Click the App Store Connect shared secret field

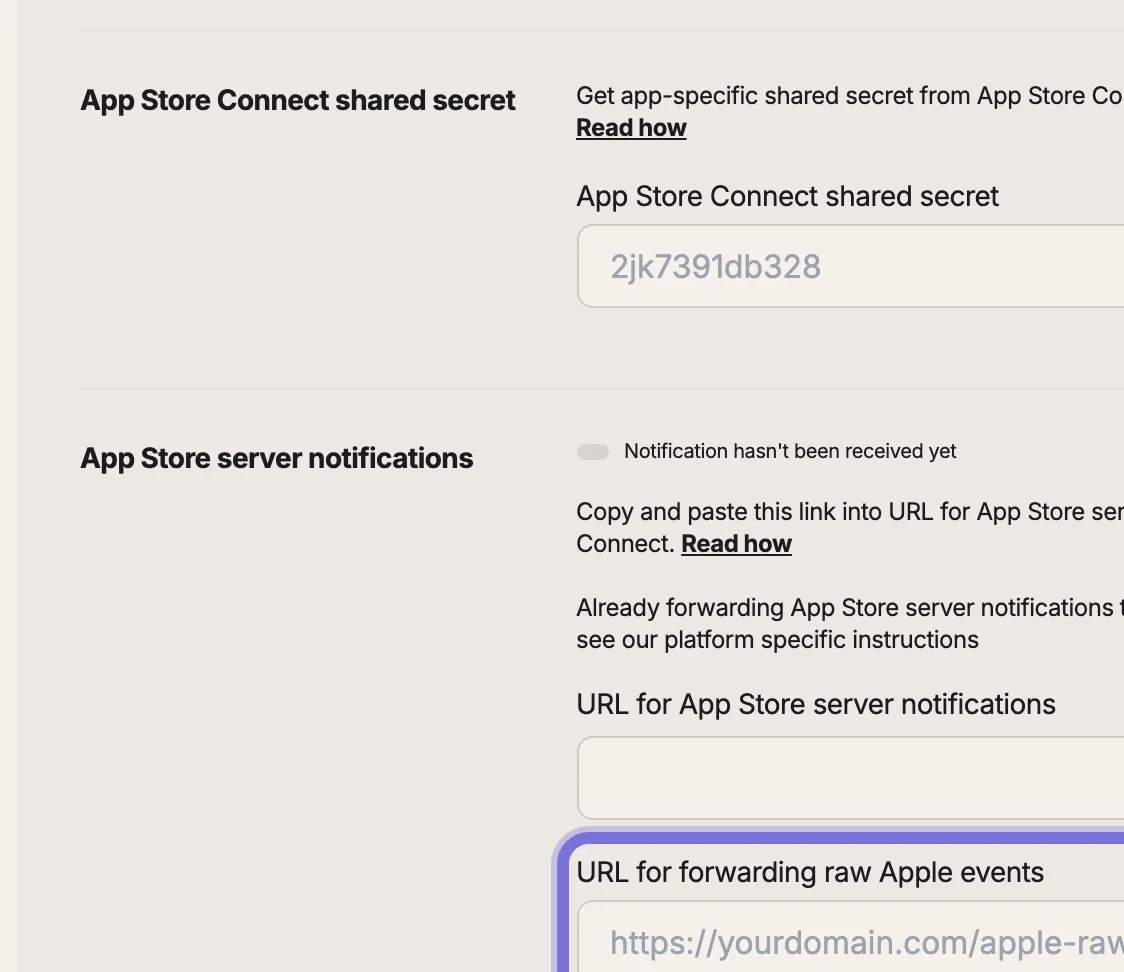pyautogui.click(x=850, y=267)
